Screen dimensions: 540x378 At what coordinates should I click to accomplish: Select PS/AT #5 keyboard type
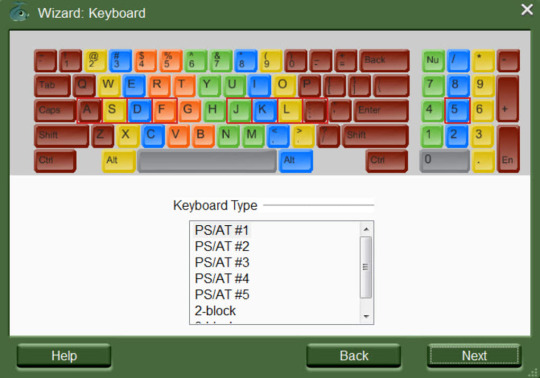click(x=222, y=295)
